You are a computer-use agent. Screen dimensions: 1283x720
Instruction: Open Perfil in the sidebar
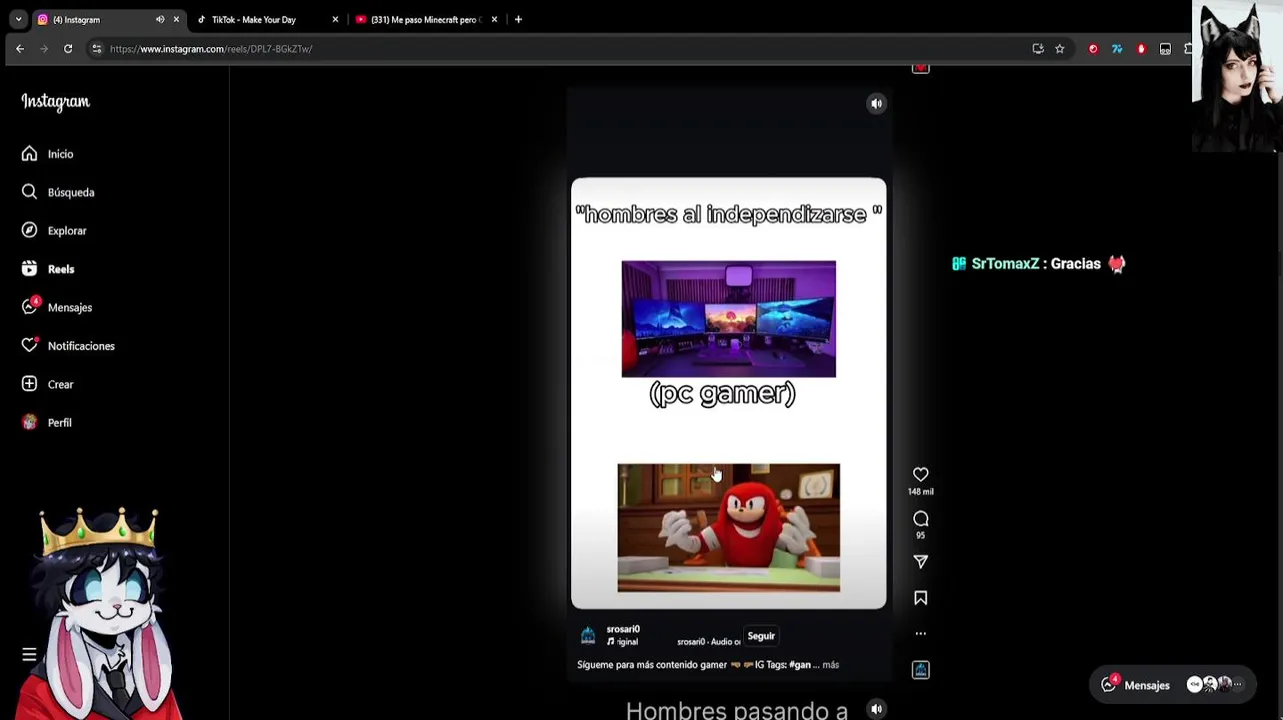[47, 423]
